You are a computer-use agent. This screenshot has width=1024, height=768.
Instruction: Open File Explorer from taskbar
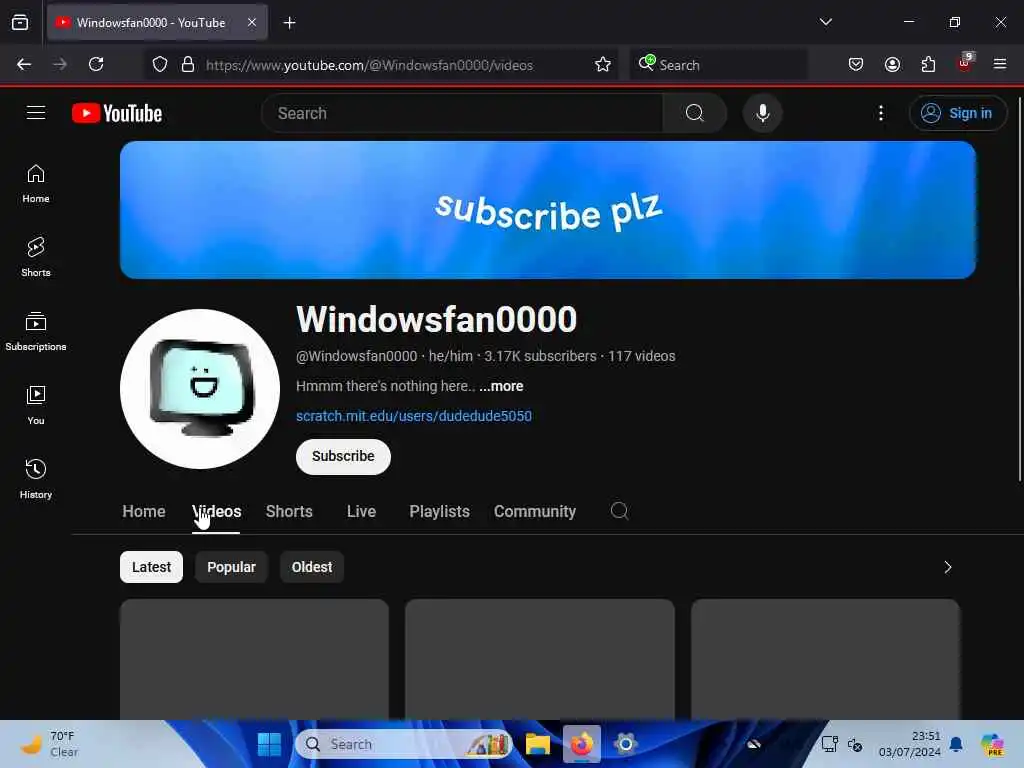537,744
